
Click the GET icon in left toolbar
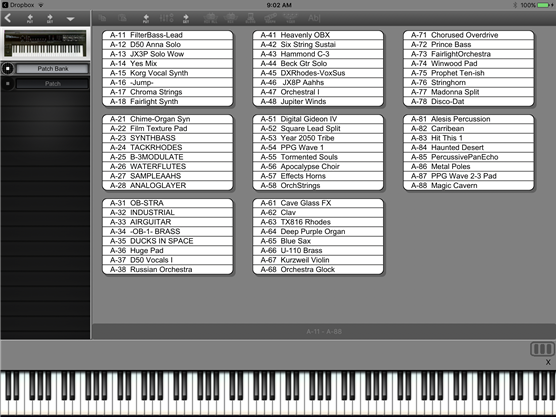click(x=50, y=18)
